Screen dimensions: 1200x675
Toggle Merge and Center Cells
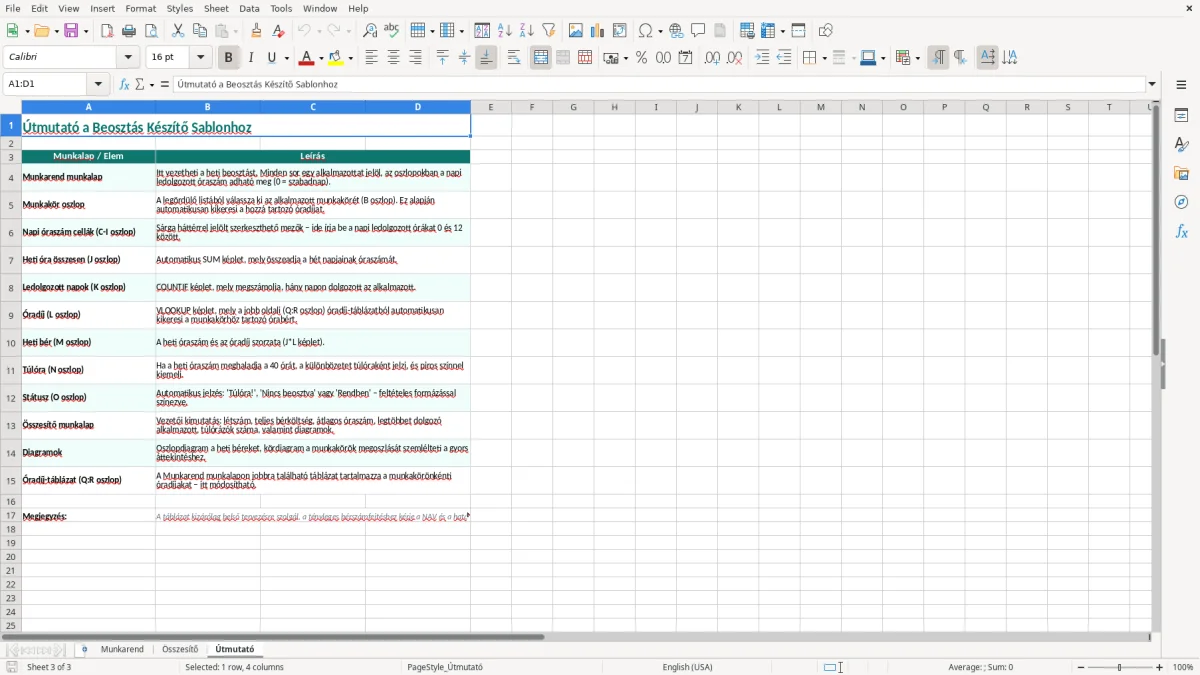pyautogui.click(x=541, y=58)
